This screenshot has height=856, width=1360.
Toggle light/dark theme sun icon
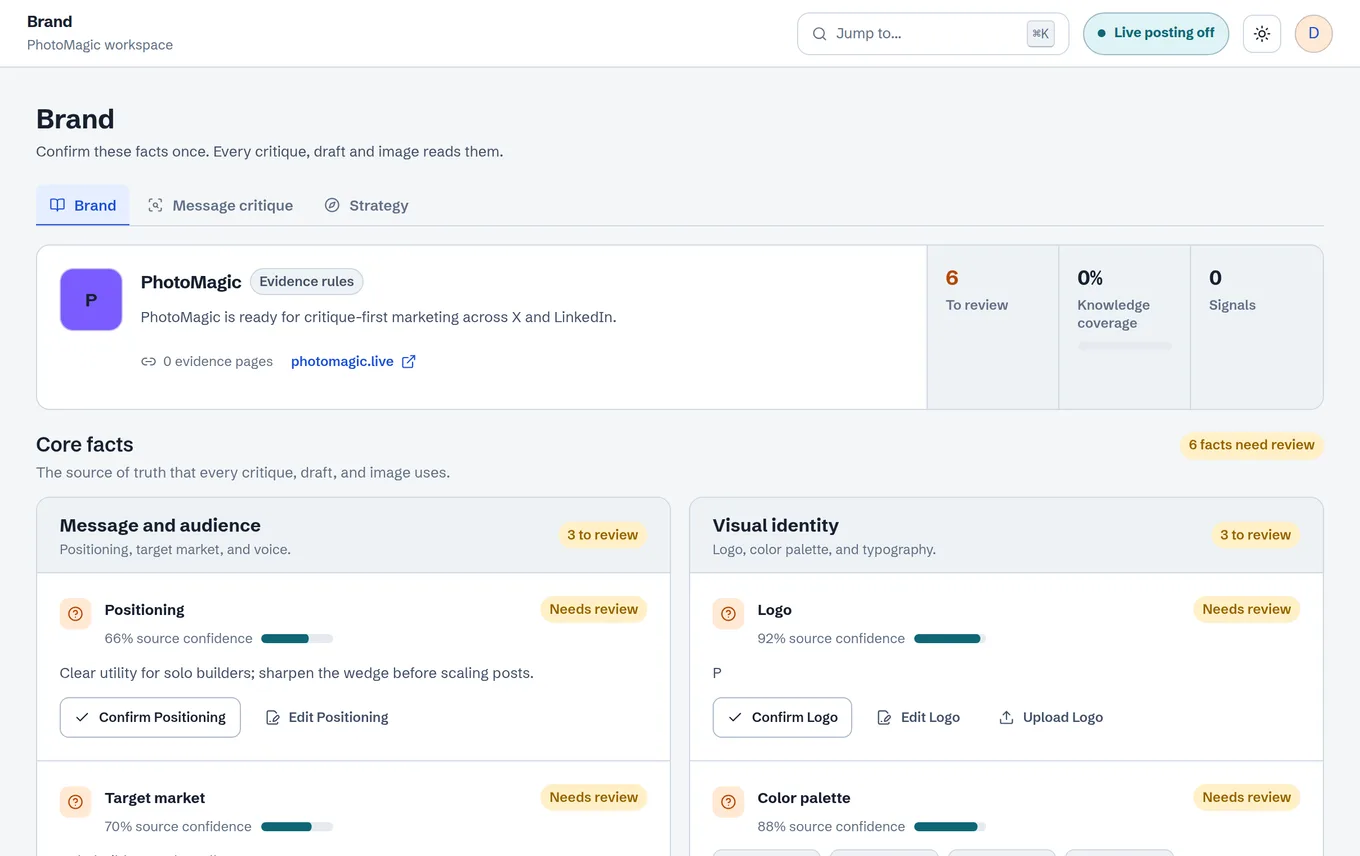coord(1262,33)
